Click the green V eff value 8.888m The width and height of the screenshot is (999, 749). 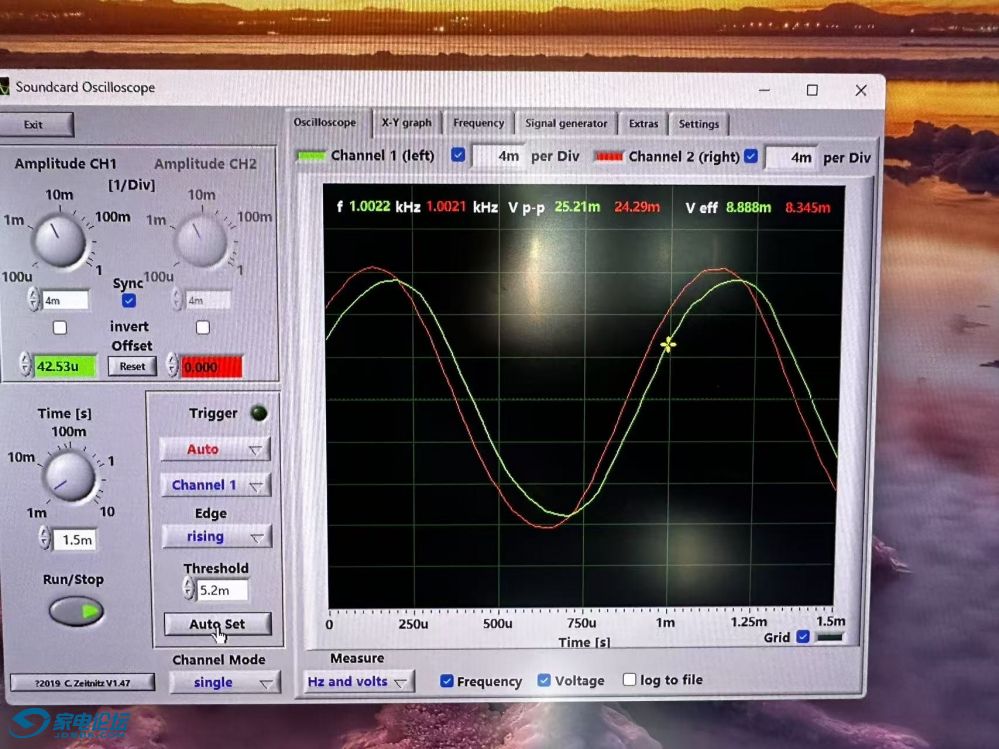[748, 207]
